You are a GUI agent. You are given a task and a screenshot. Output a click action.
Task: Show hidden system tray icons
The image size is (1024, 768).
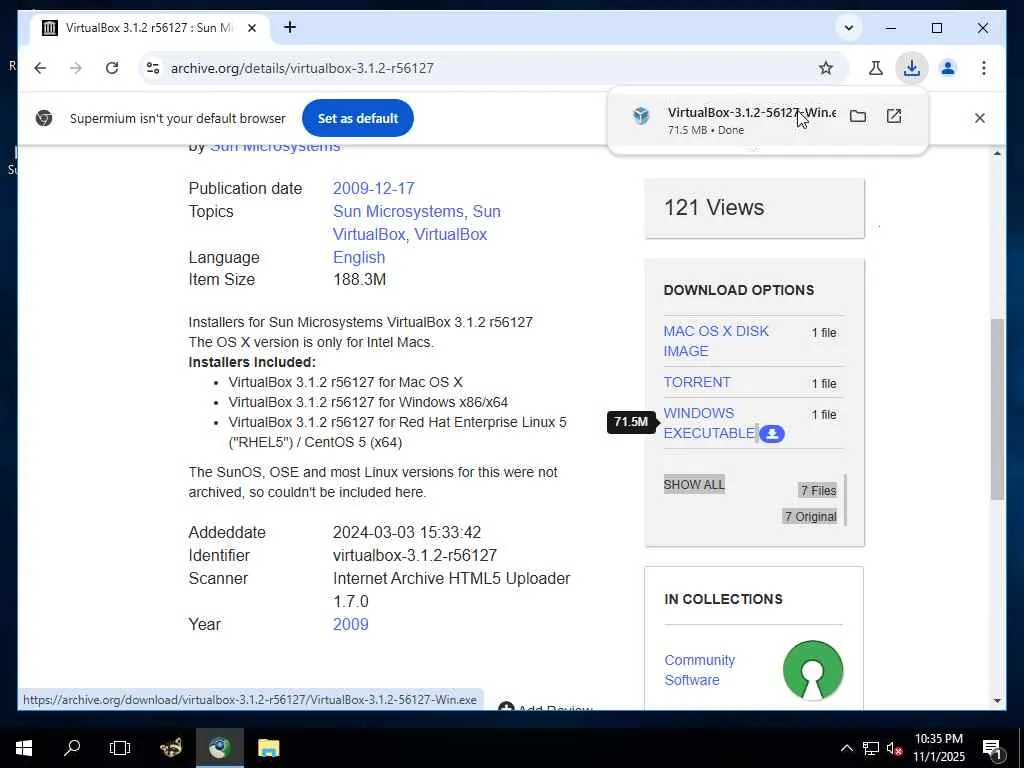[846, 748]
